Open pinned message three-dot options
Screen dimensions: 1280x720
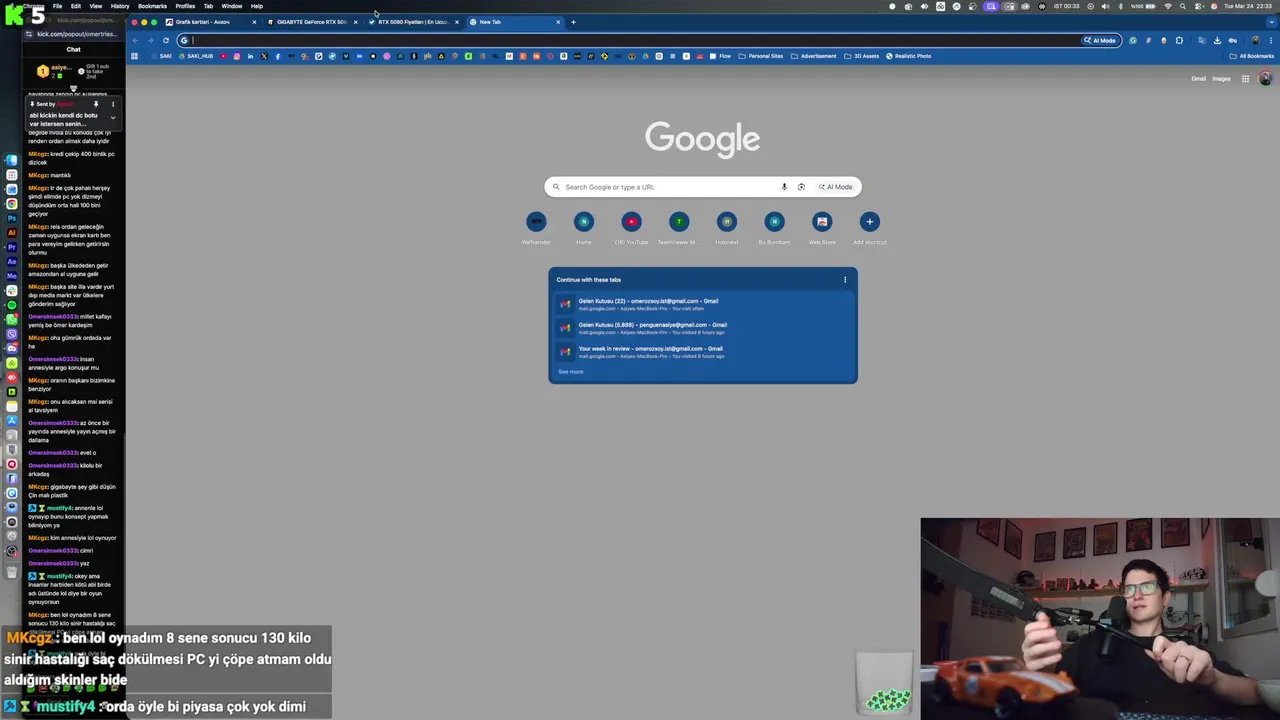(112, 104)
